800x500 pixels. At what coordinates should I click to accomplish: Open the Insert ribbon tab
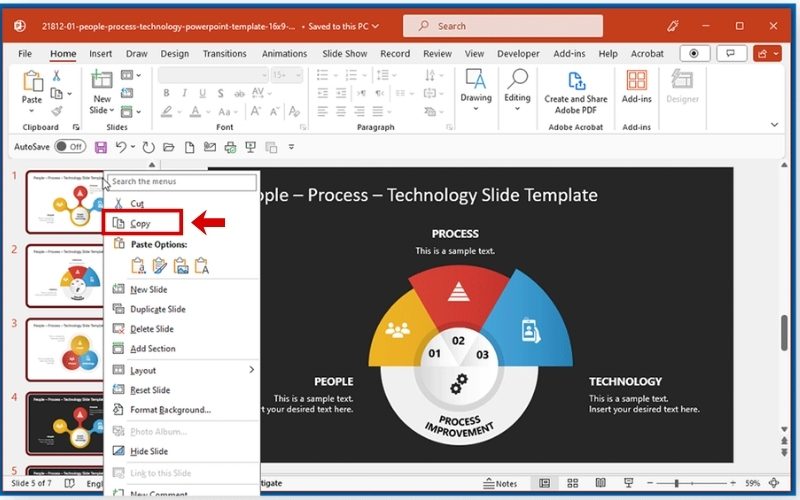(101, 54)
